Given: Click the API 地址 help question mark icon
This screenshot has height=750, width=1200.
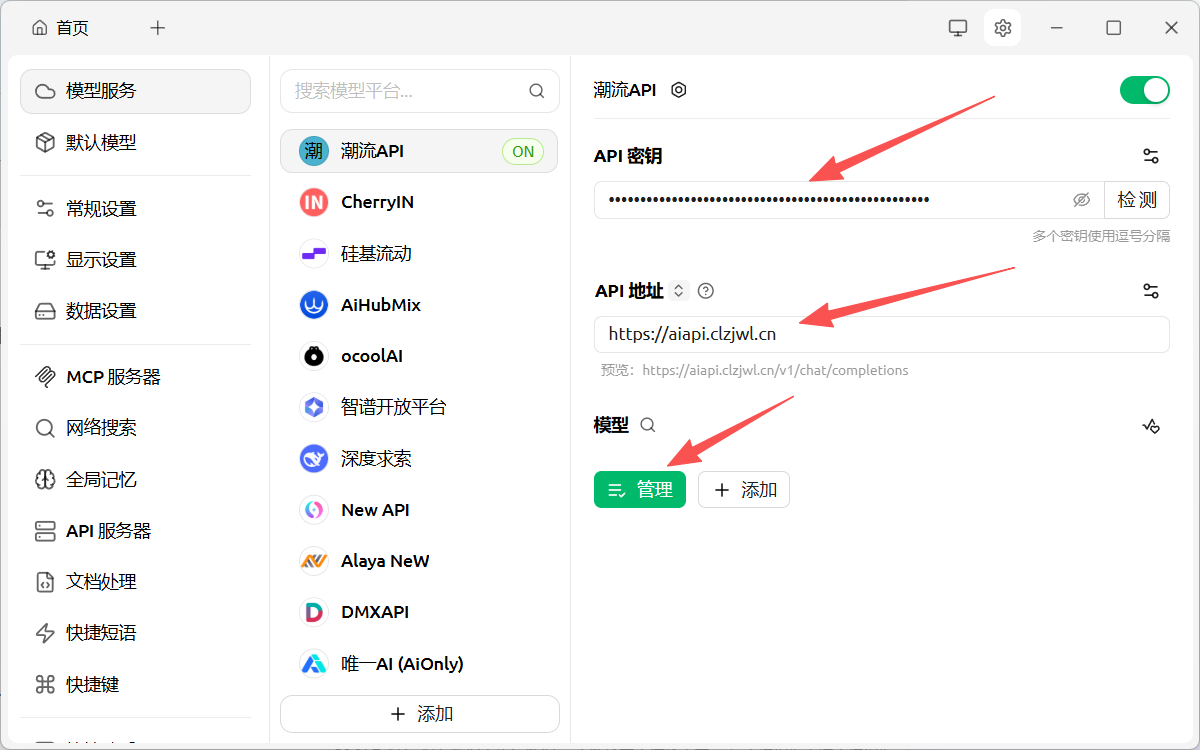Looking at the screenshot, I should pos(706,291).
